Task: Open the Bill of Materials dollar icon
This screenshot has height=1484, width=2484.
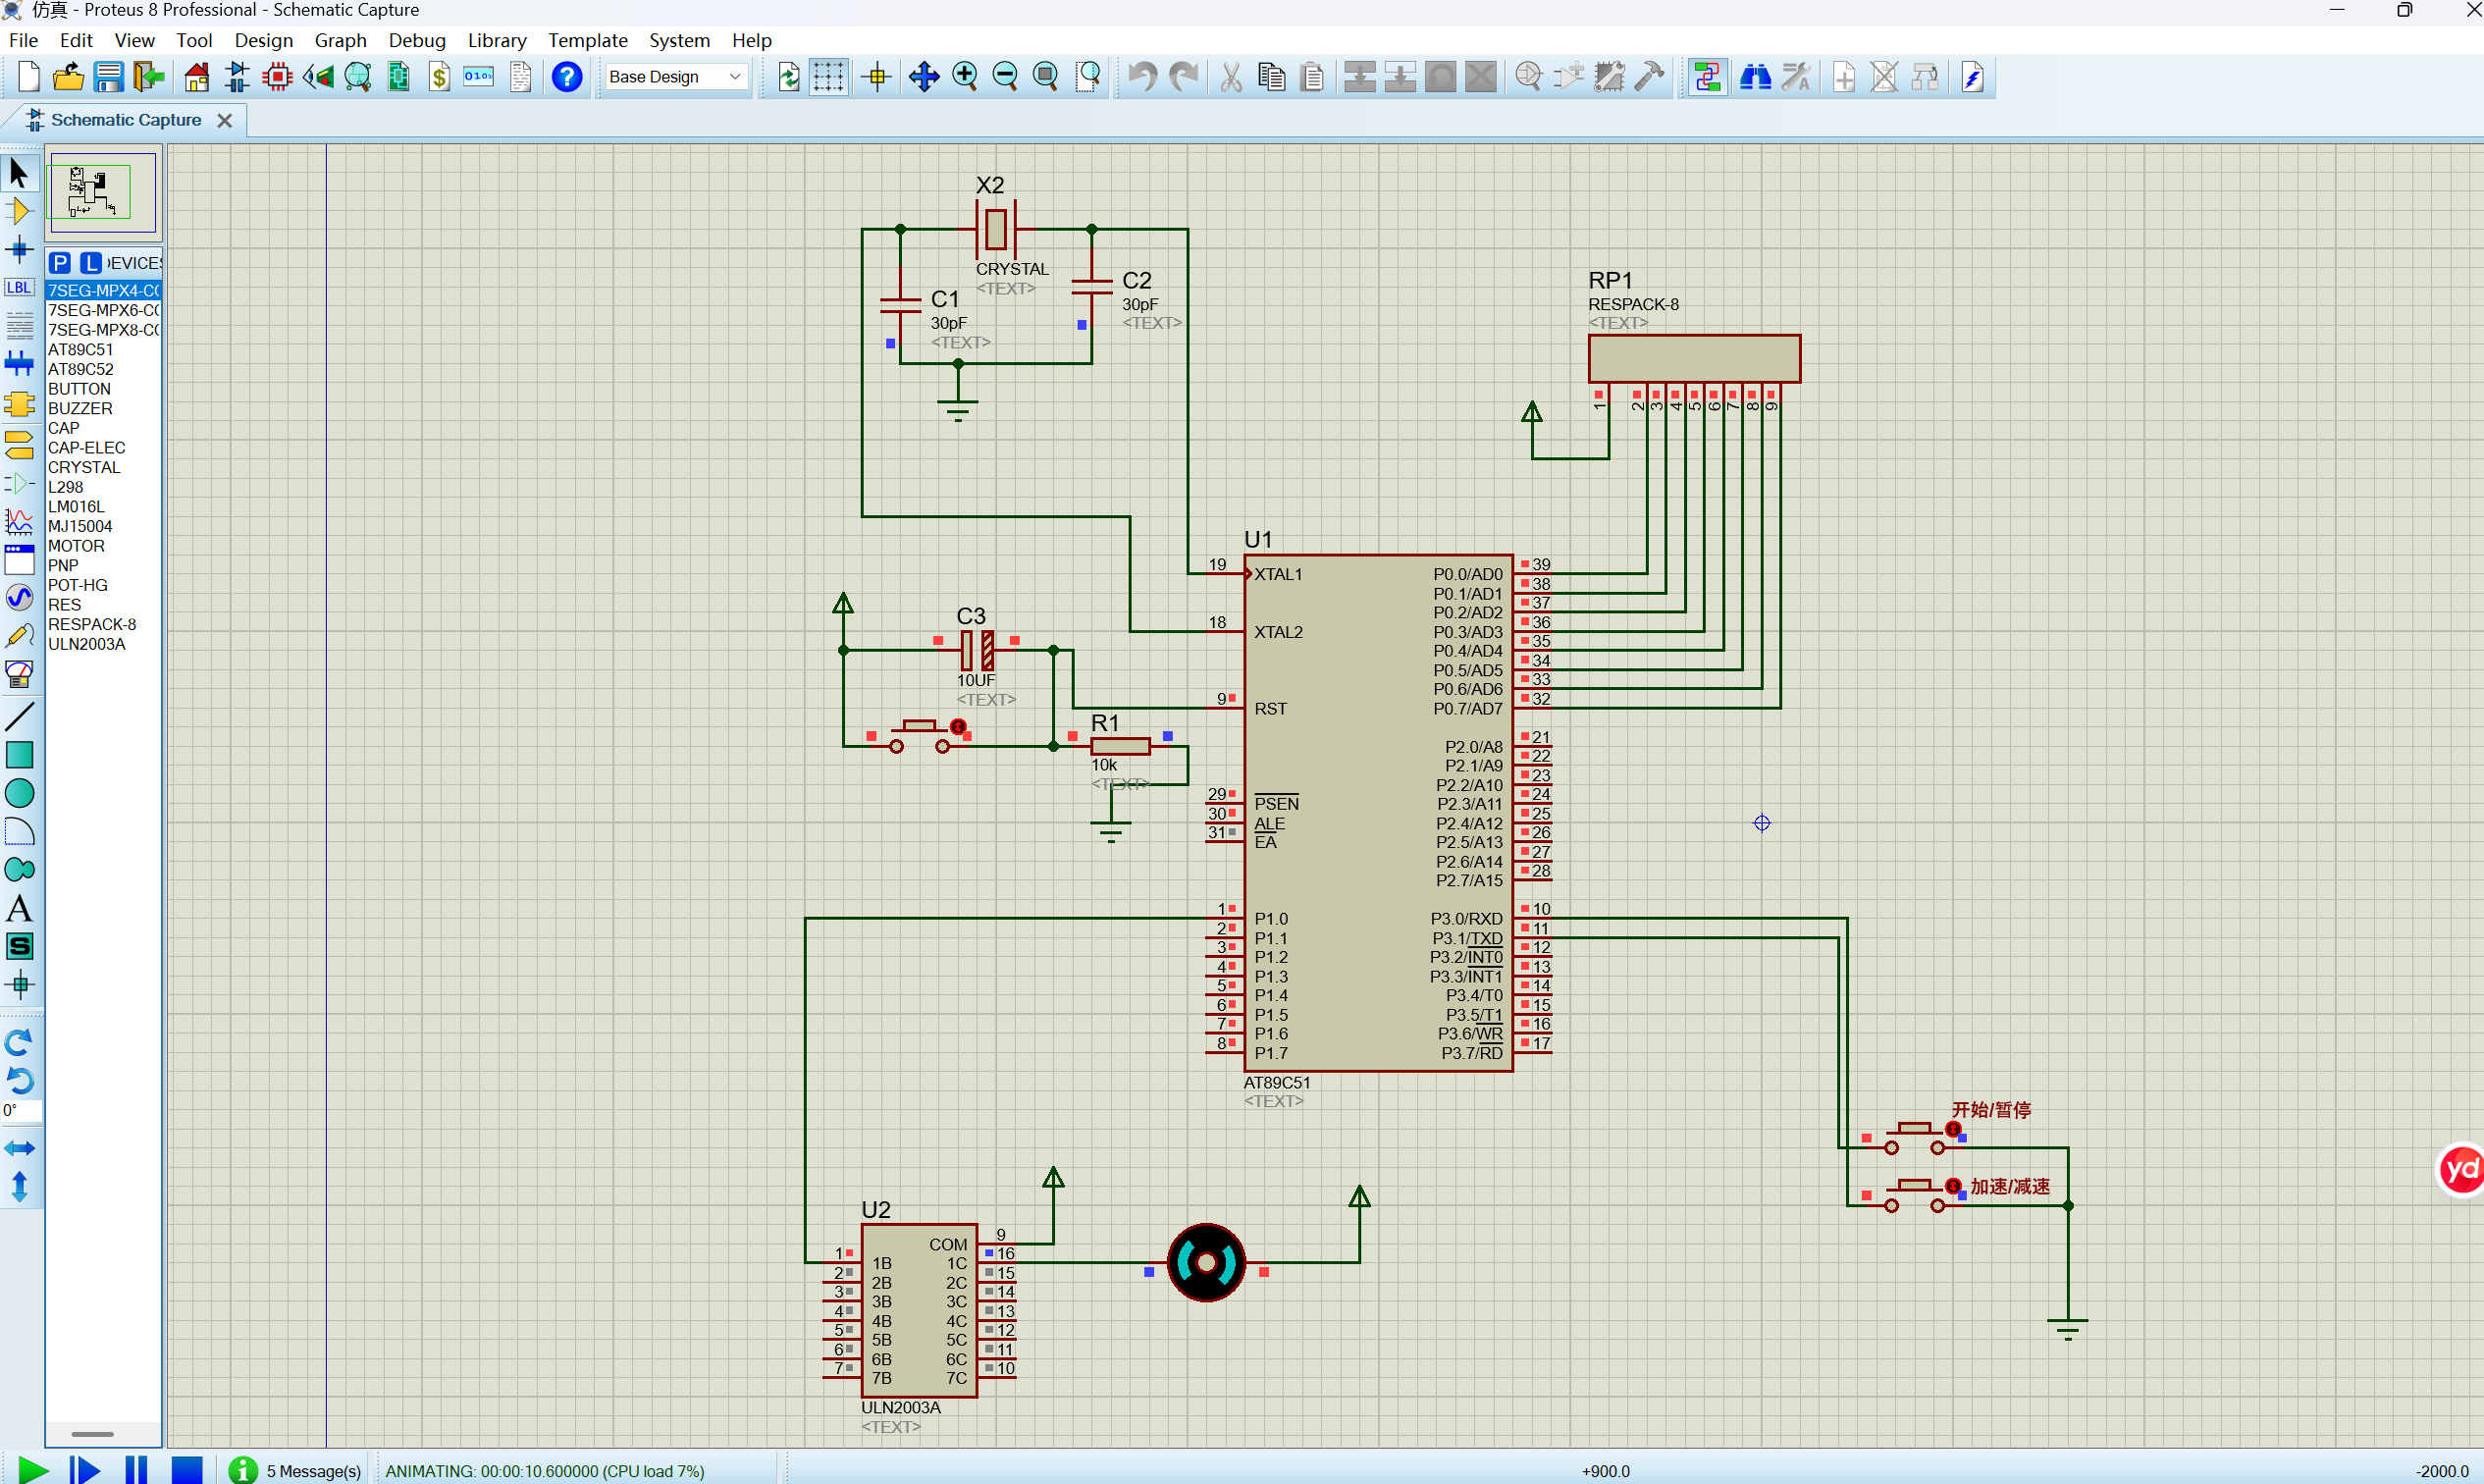Action: [439, 77]
